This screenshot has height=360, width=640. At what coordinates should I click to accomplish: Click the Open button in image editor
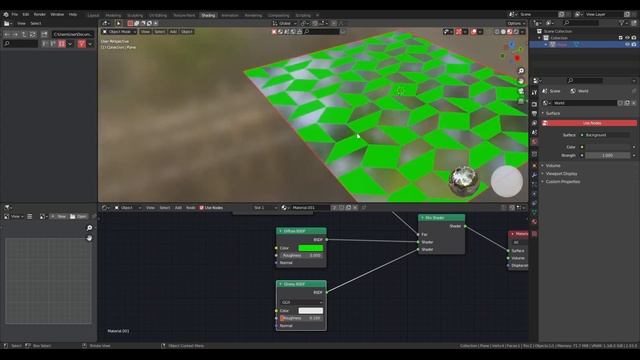[x=78, y=216]
